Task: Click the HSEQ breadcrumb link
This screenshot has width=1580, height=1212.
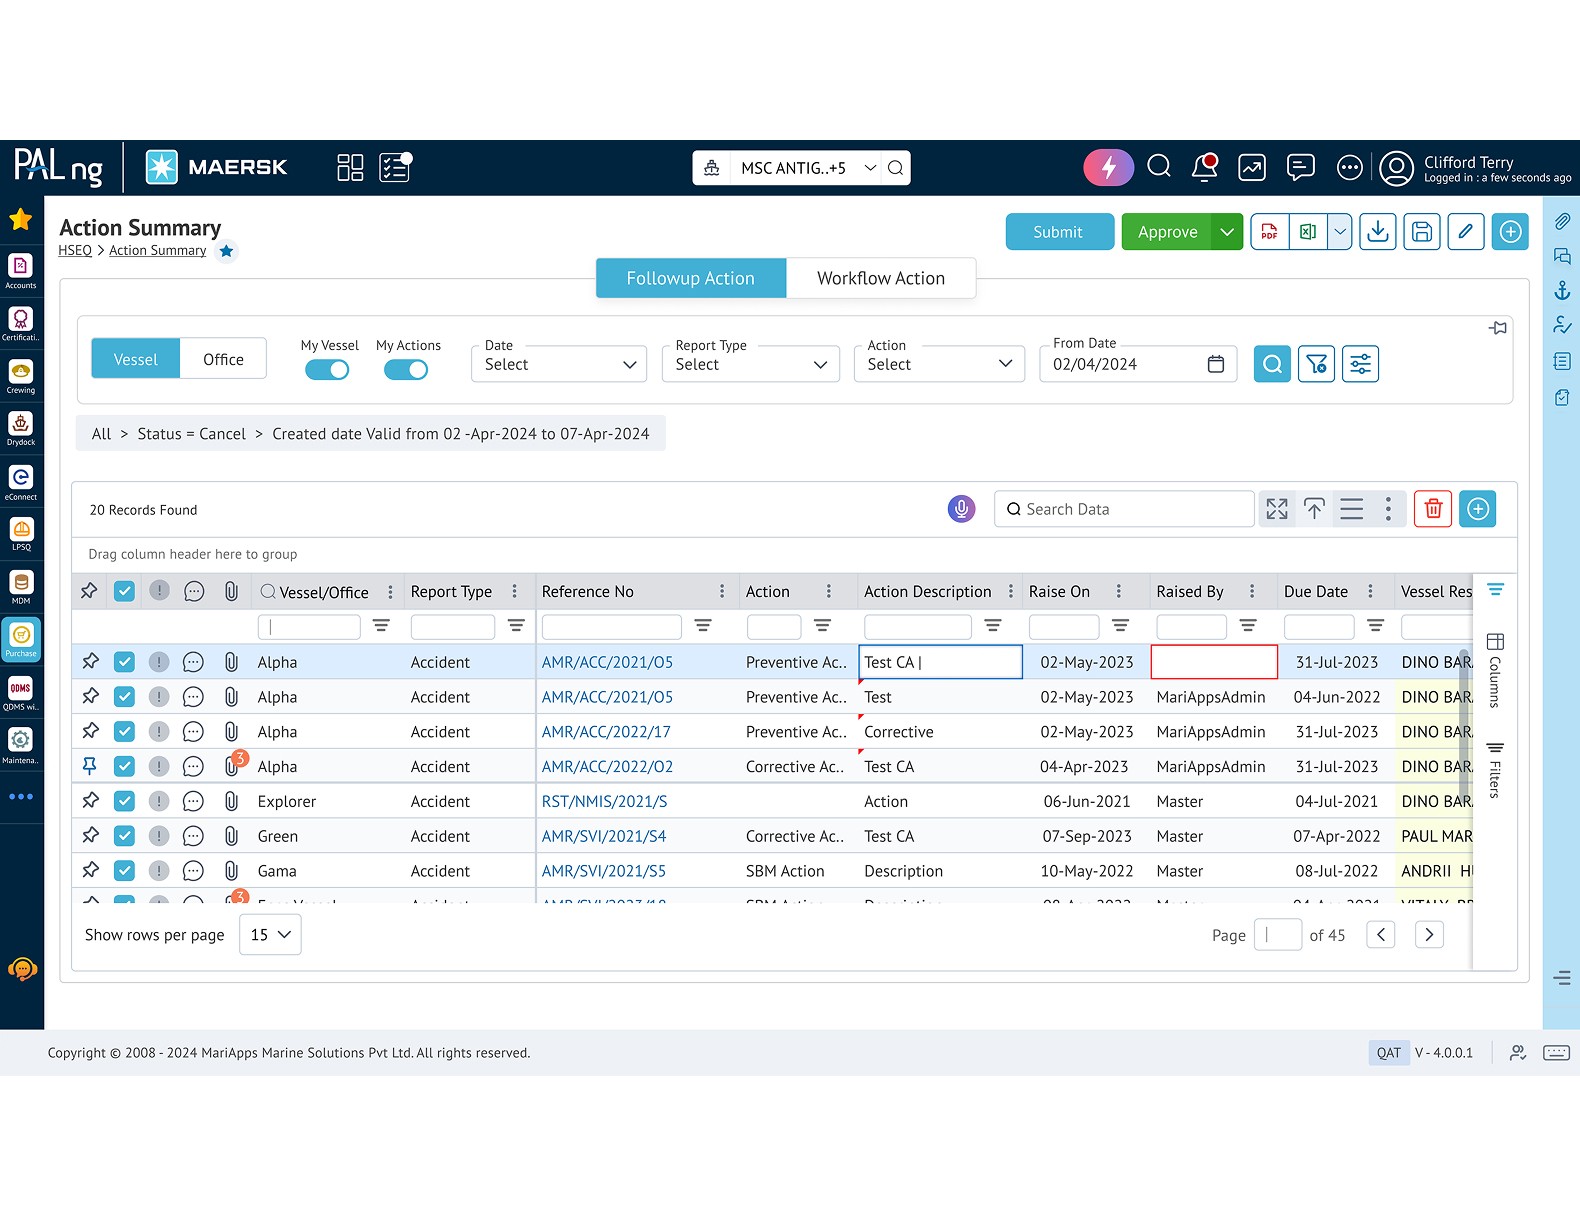Action: tap(75, 250)
